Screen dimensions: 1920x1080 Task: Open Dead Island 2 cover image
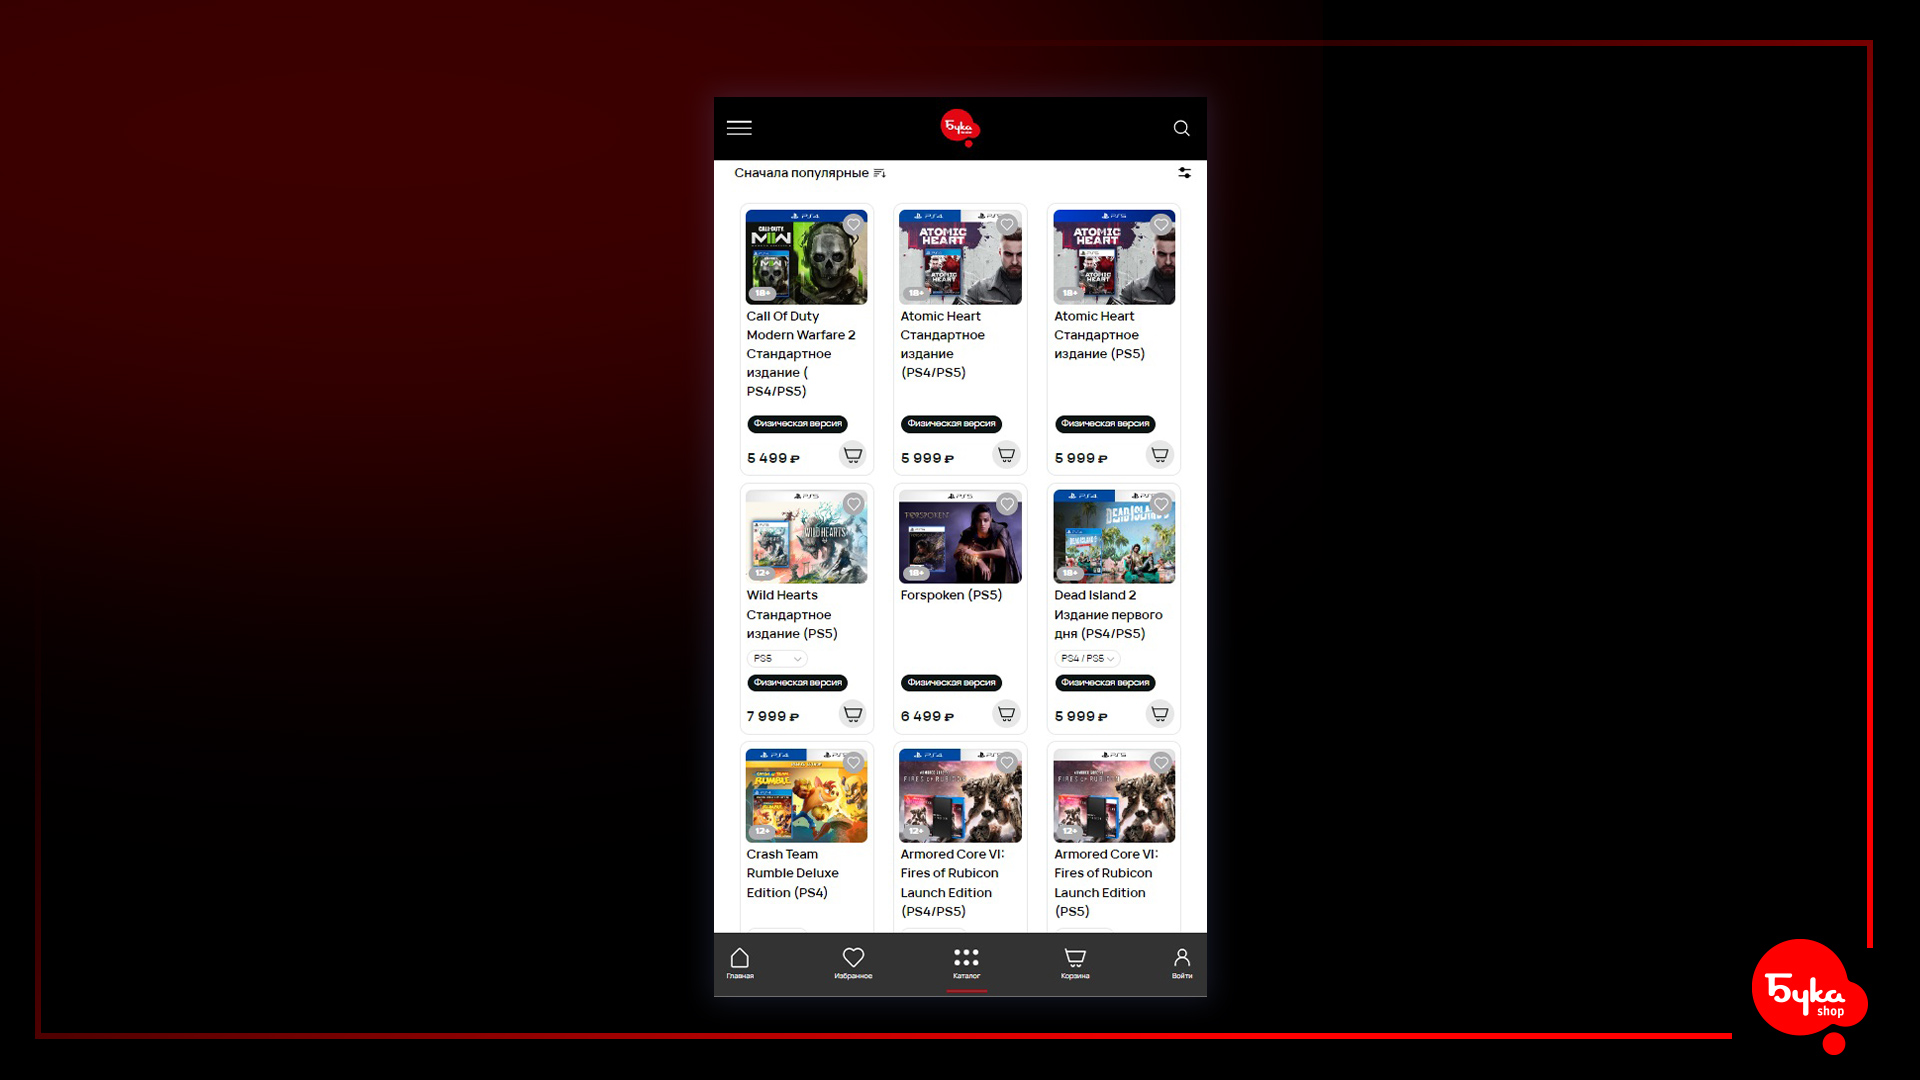click(1114, 536)
